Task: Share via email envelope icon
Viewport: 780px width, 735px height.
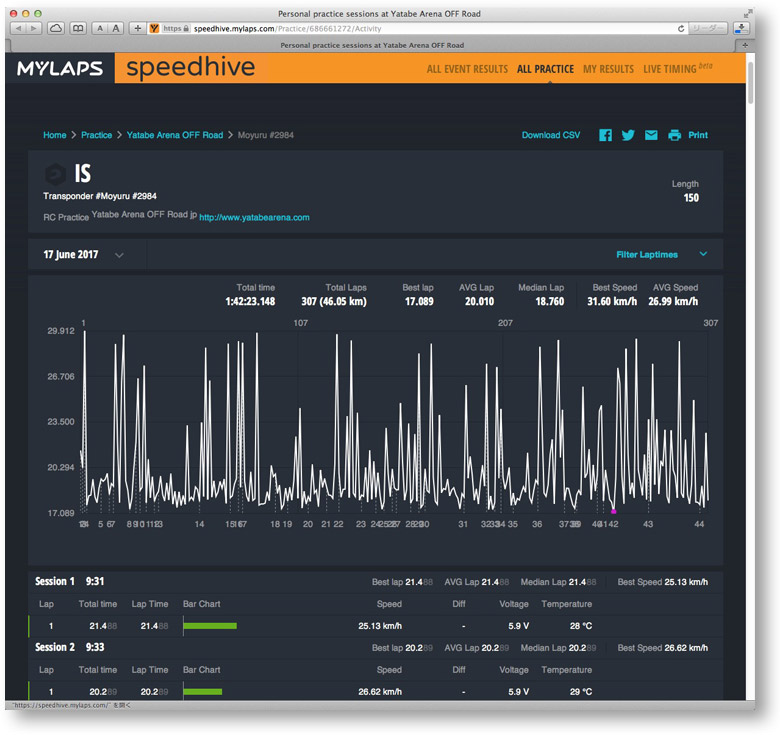Action: tap(651, 135)
